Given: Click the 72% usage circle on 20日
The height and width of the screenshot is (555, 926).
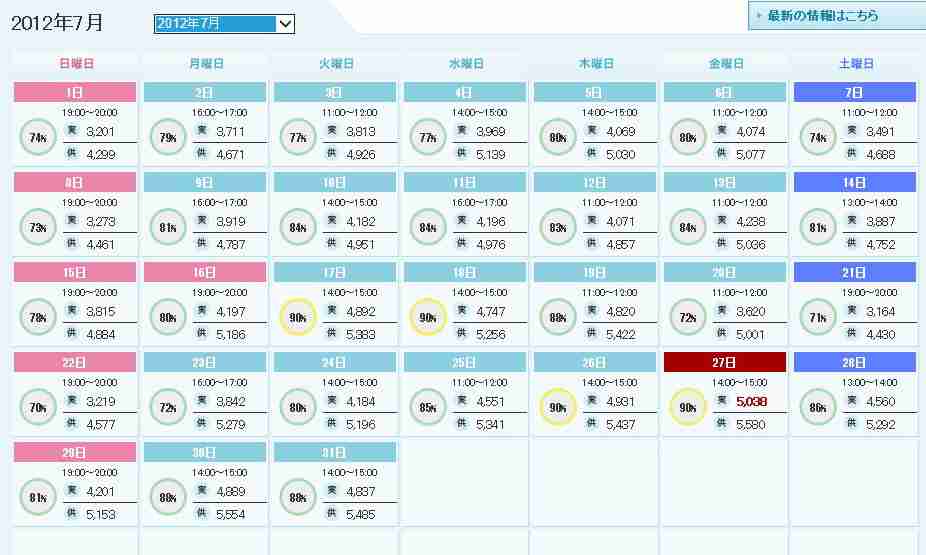Looking at the screenshot, I should click(x=687, y=318).
